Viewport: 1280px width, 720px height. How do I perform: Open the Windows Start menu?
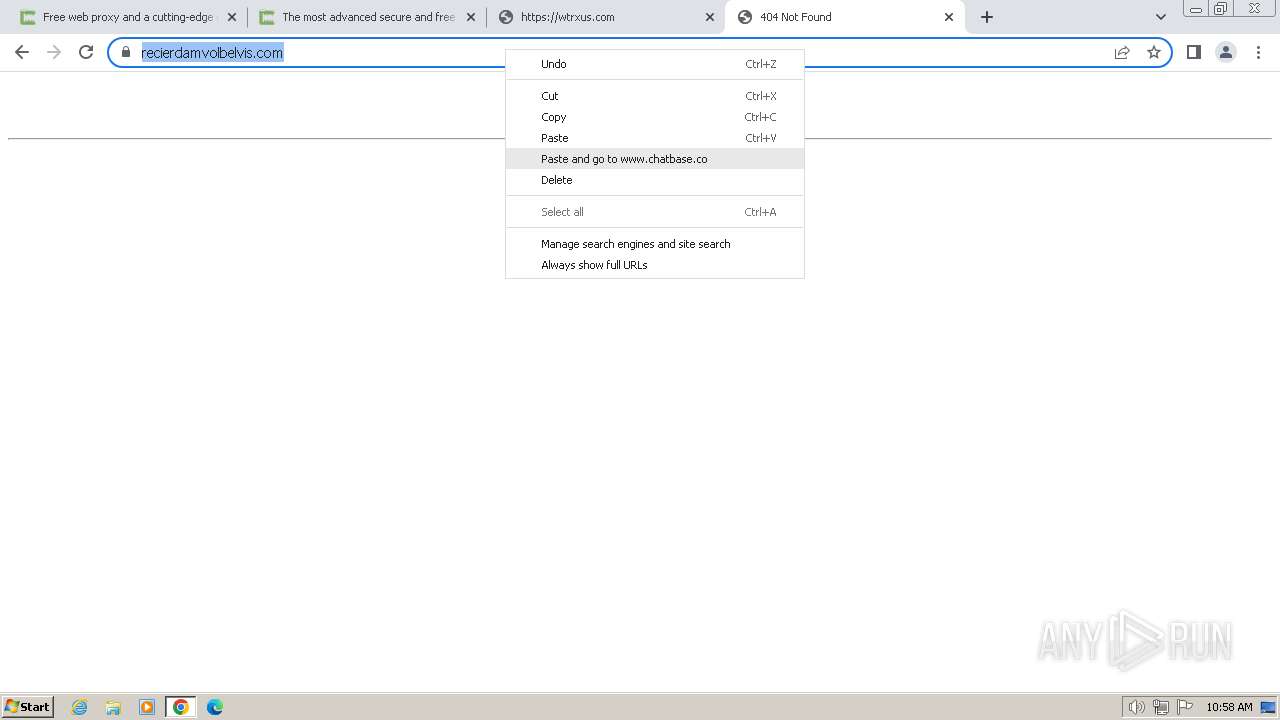pyautogui.click(x=27, y=707)
